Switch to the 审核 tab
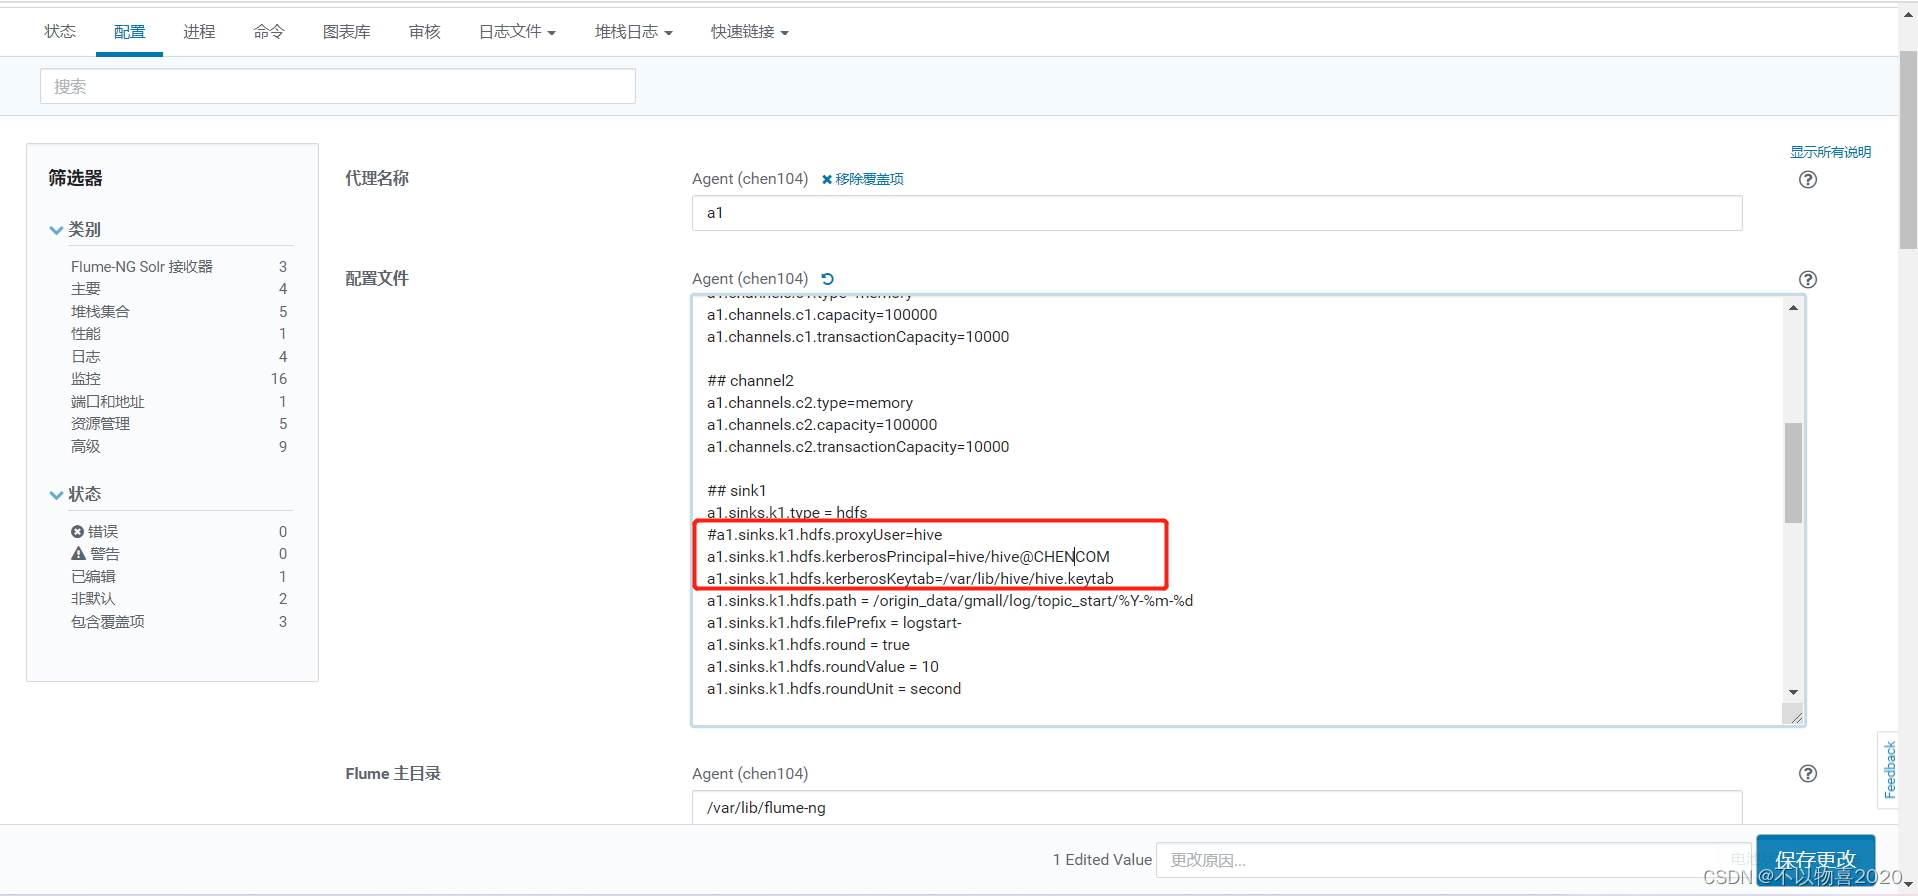This screenshot has height=896, width=1918. 425,32
